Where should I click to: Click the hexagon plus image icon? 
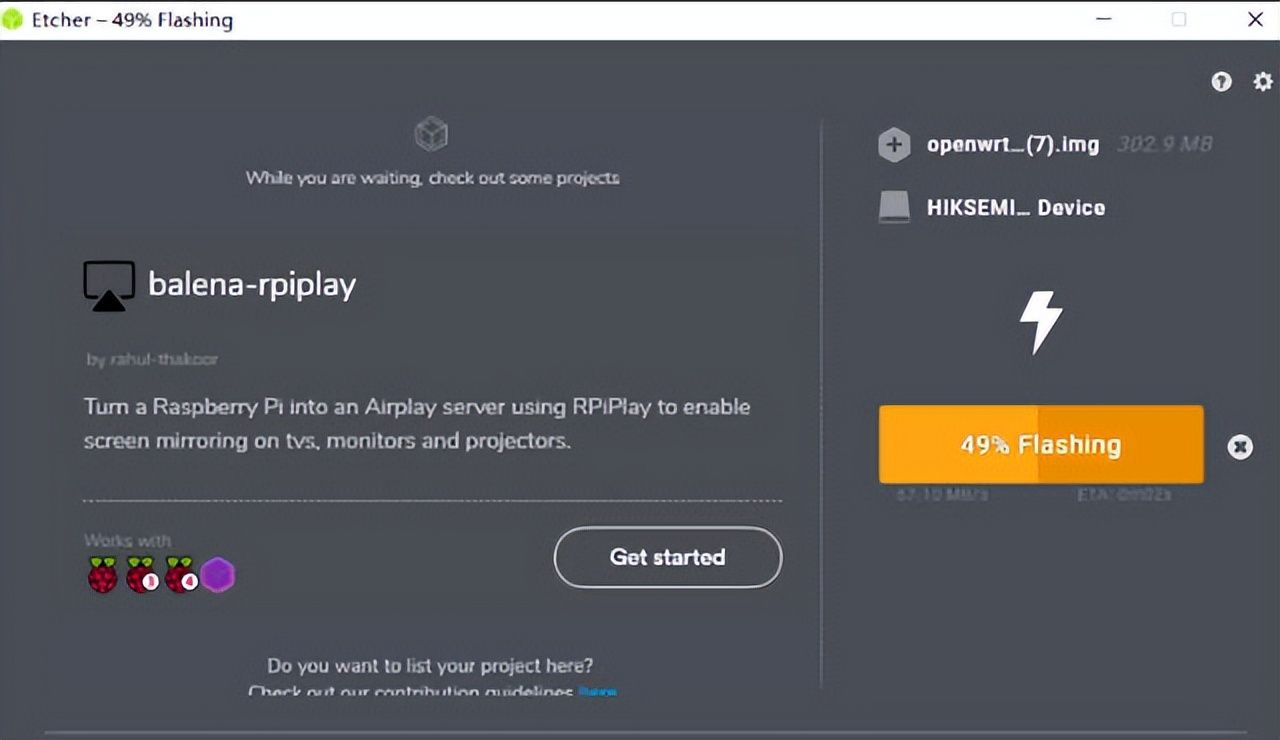coord(893,145)
